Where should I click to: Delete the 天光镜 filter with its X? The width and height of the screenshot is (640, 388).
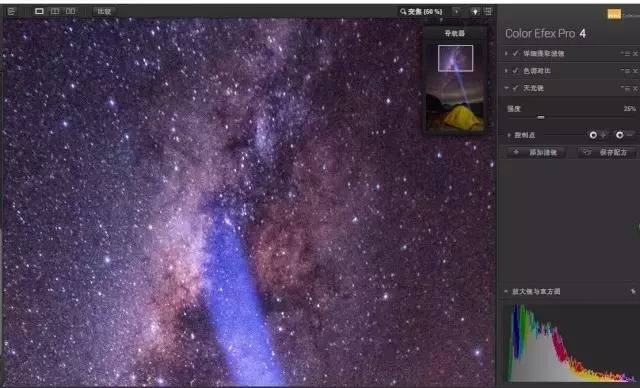coord(635,88)
